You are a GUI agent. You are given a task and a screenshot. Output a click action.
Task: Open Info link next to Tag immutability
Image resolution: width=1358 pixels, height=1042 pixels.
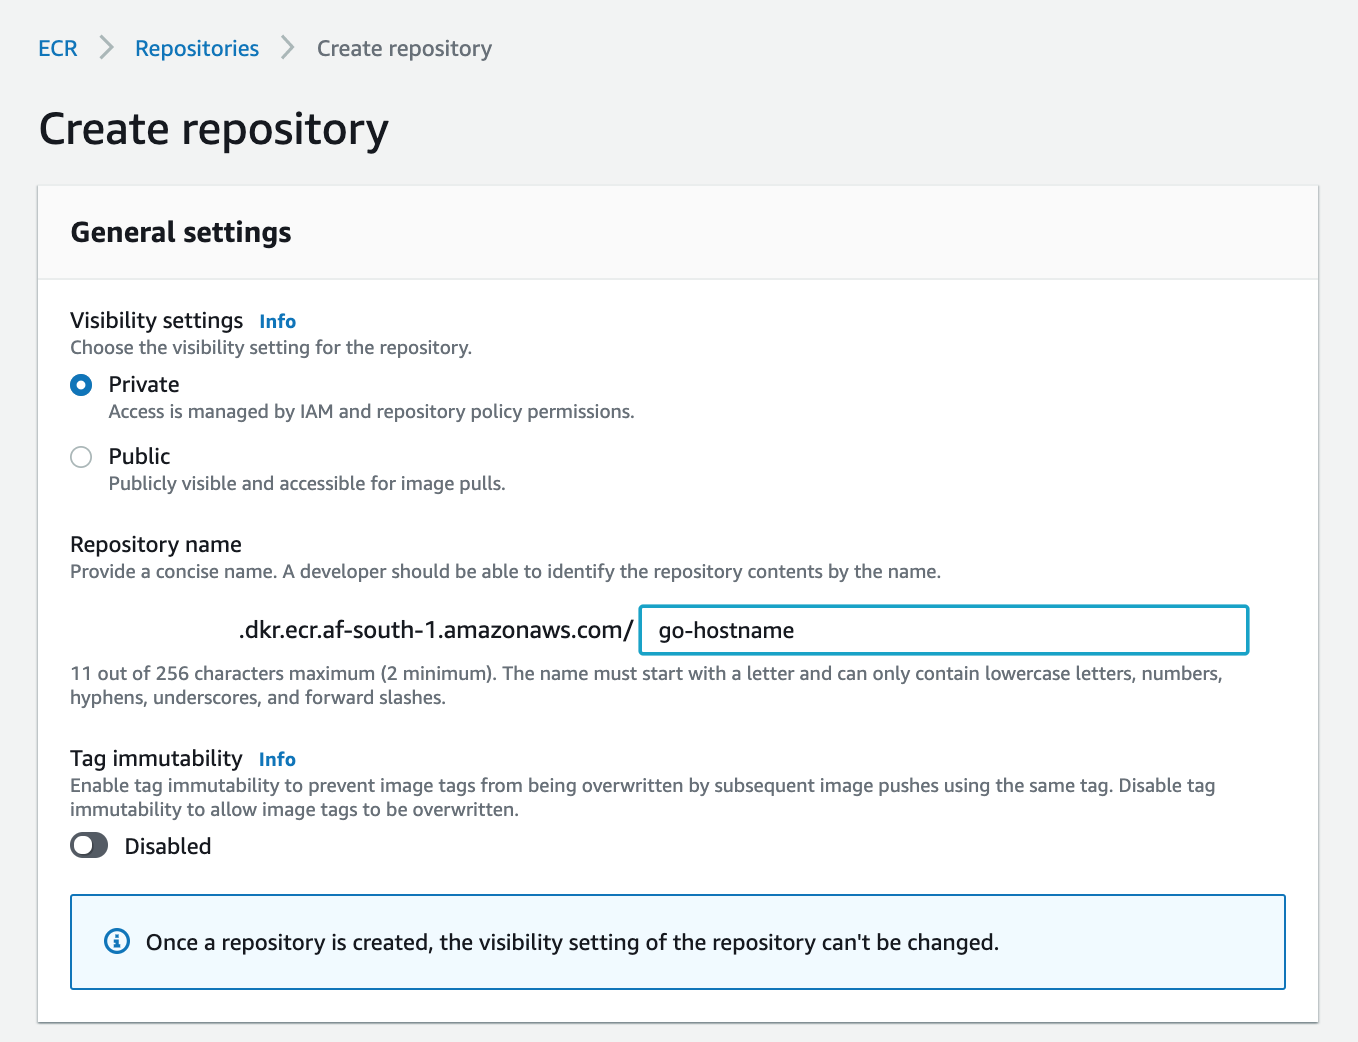point(277,759)
